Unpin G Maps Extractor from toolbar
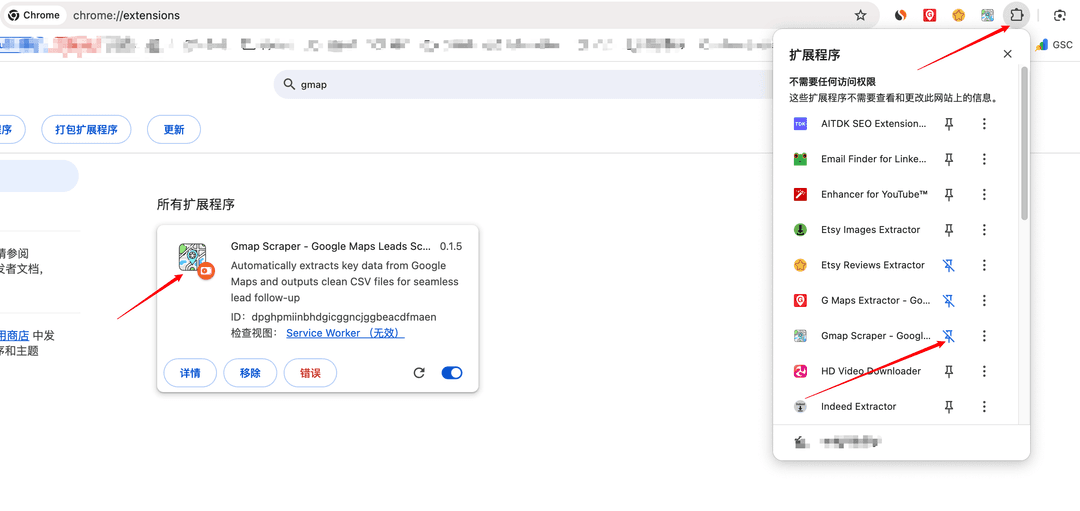The image size is (1080, 511). (948, 300)
